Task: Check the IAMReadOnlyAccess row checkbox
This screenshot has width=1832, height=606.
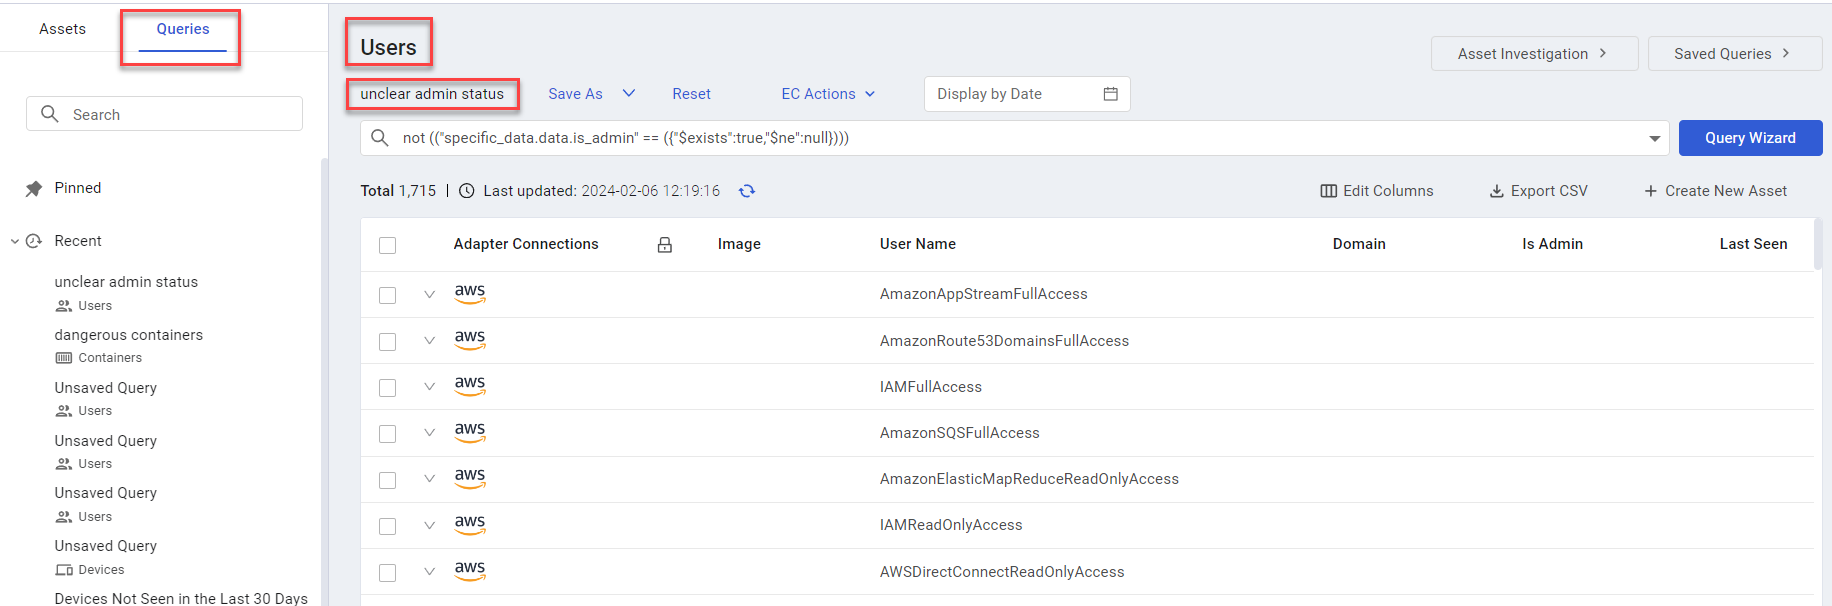Action: 388,526
